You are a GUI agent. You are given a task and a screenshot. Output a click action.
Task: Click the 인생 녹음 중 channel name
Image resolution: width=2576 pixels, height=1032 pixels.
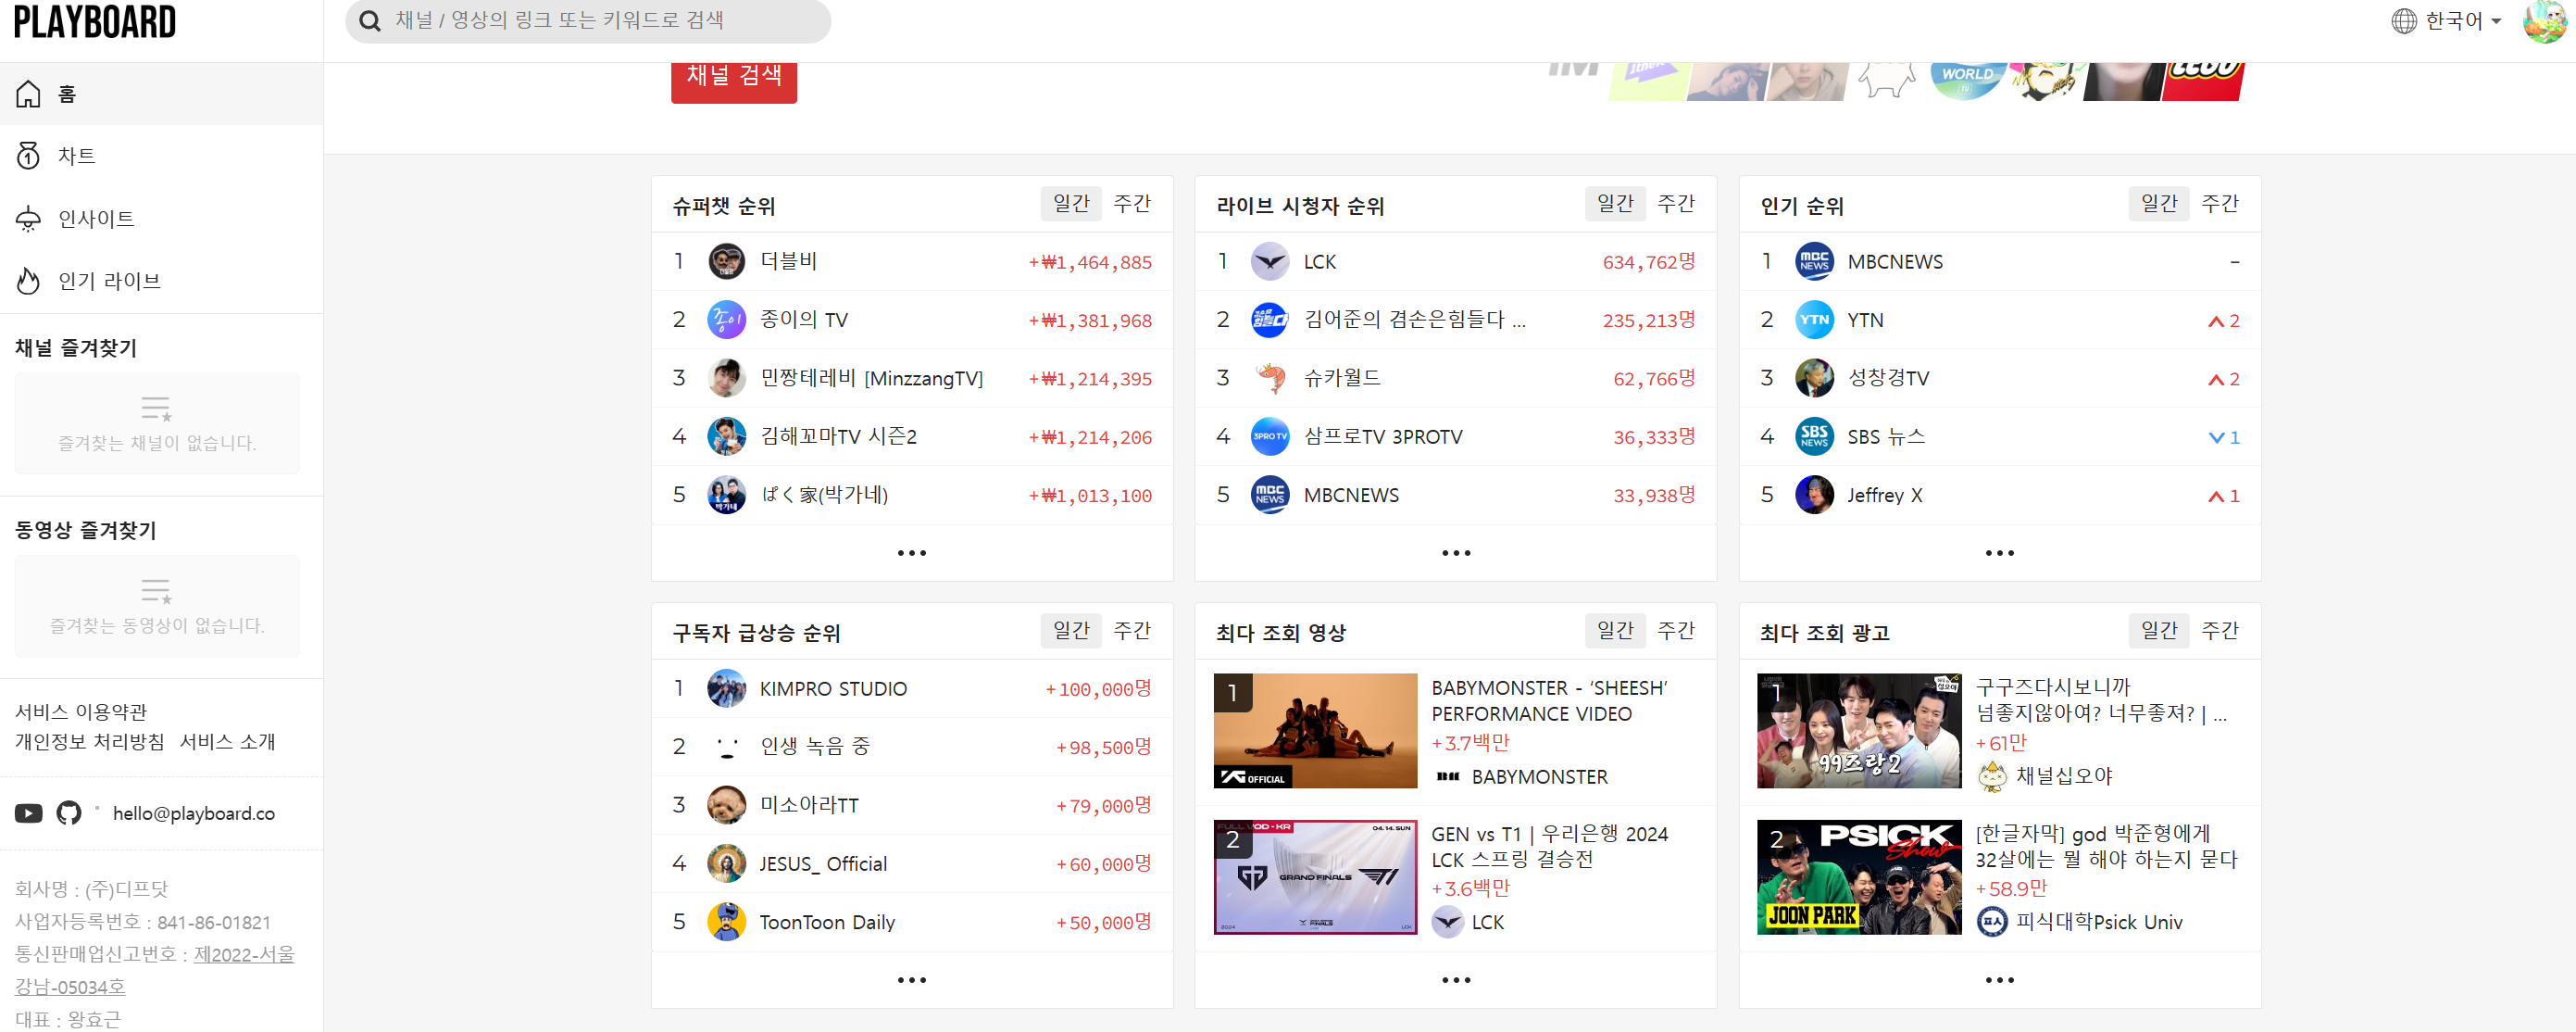tap(815, 747)
